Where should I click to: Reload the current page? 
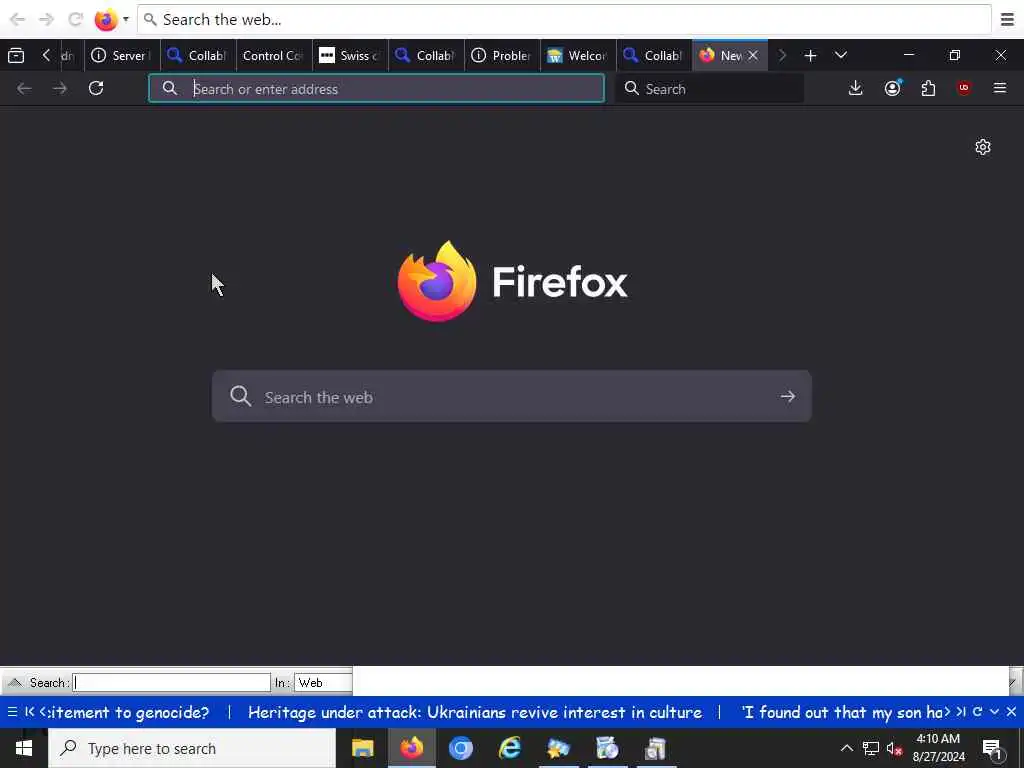96,88
